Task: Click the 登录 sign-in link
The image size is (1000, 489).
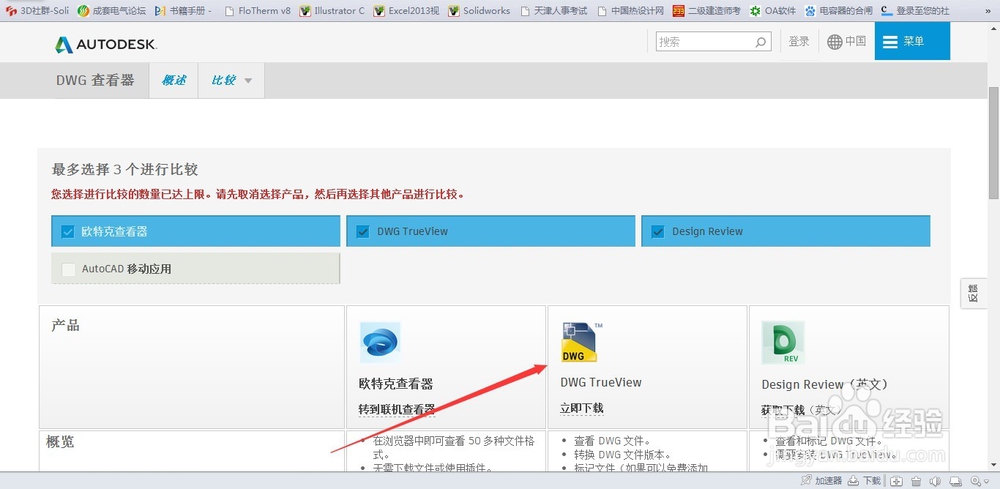Action: coord(799,41)
